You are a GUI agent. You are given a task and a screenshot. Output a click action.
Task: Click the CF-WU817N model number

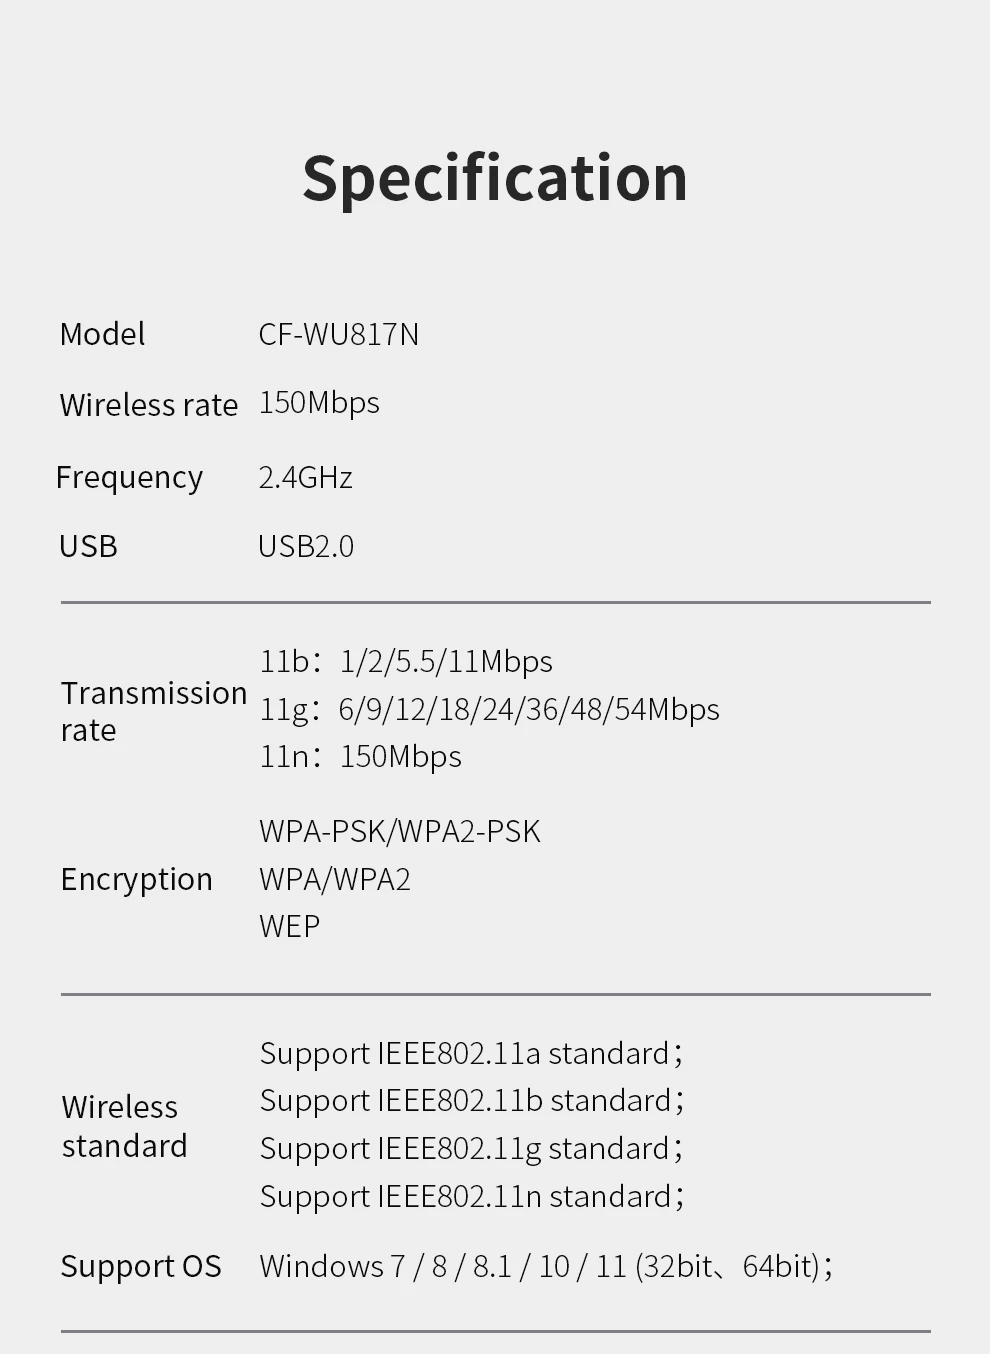click(339, 334)
